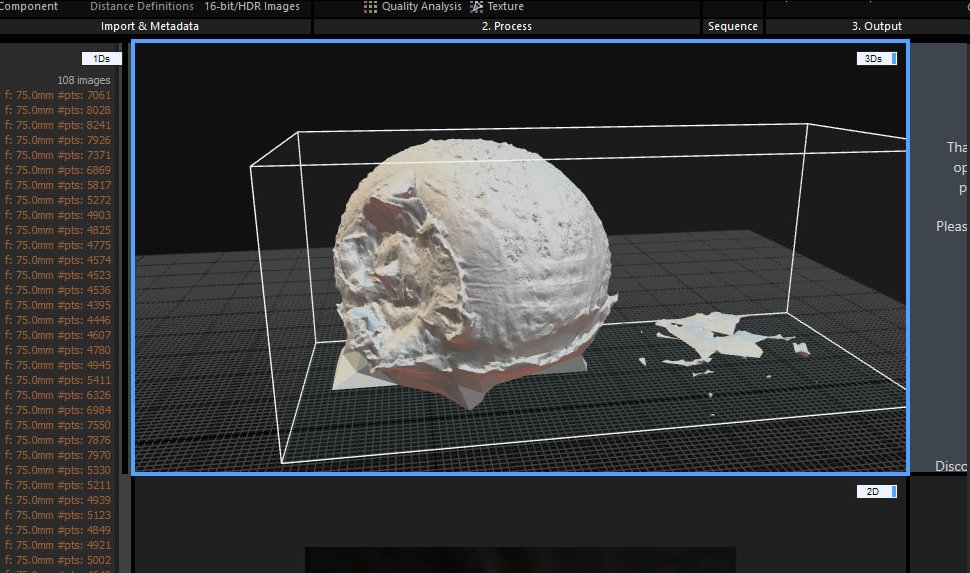Click the 3Ds view label
The image size is (970, 573).
point(873,58)
